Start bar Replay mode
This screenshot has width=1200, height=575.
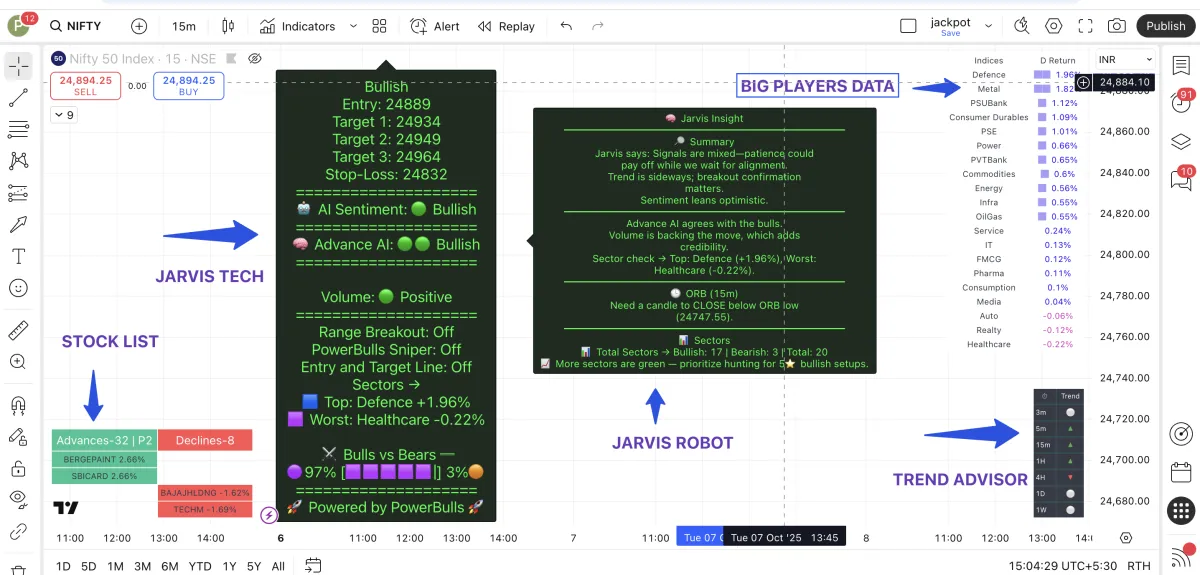[506, 26]
